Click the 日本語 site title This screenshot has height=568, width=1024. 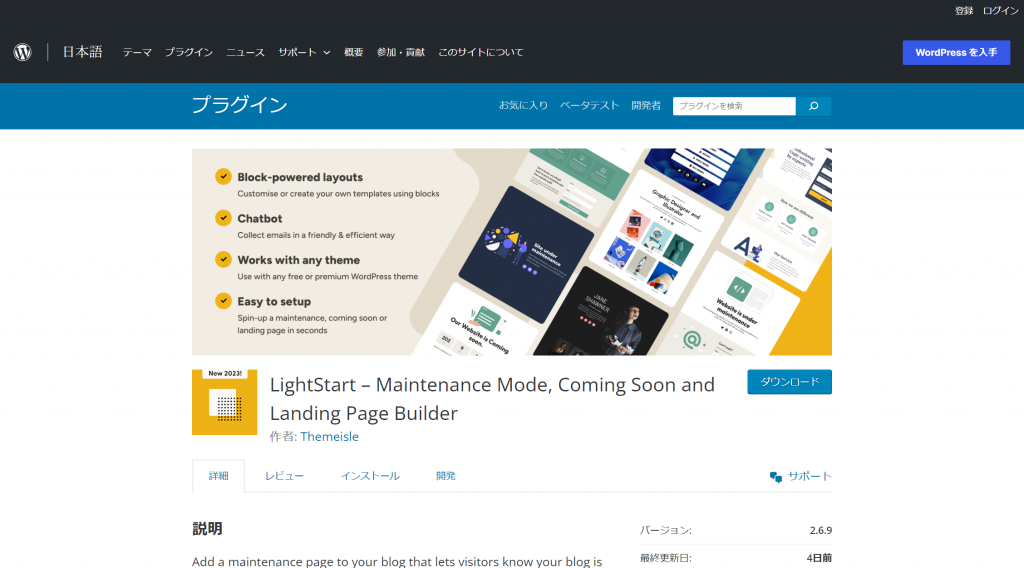tap(82, 52)
